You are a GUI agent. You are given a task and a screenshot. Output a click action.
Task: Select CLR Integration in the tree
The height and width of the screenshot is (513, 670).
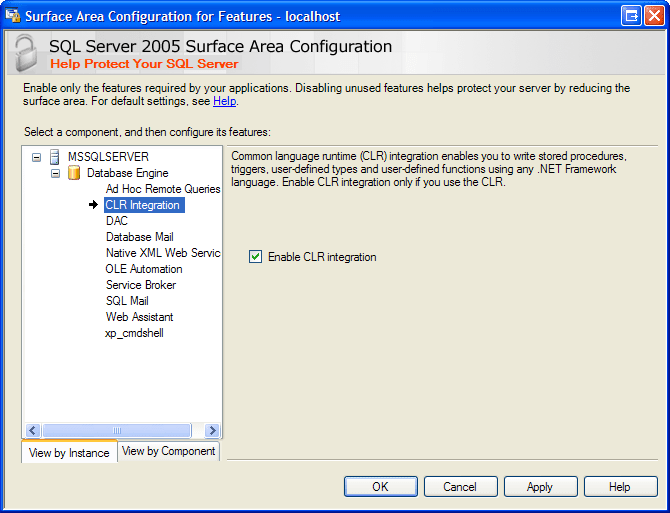(x=144, y=205)
